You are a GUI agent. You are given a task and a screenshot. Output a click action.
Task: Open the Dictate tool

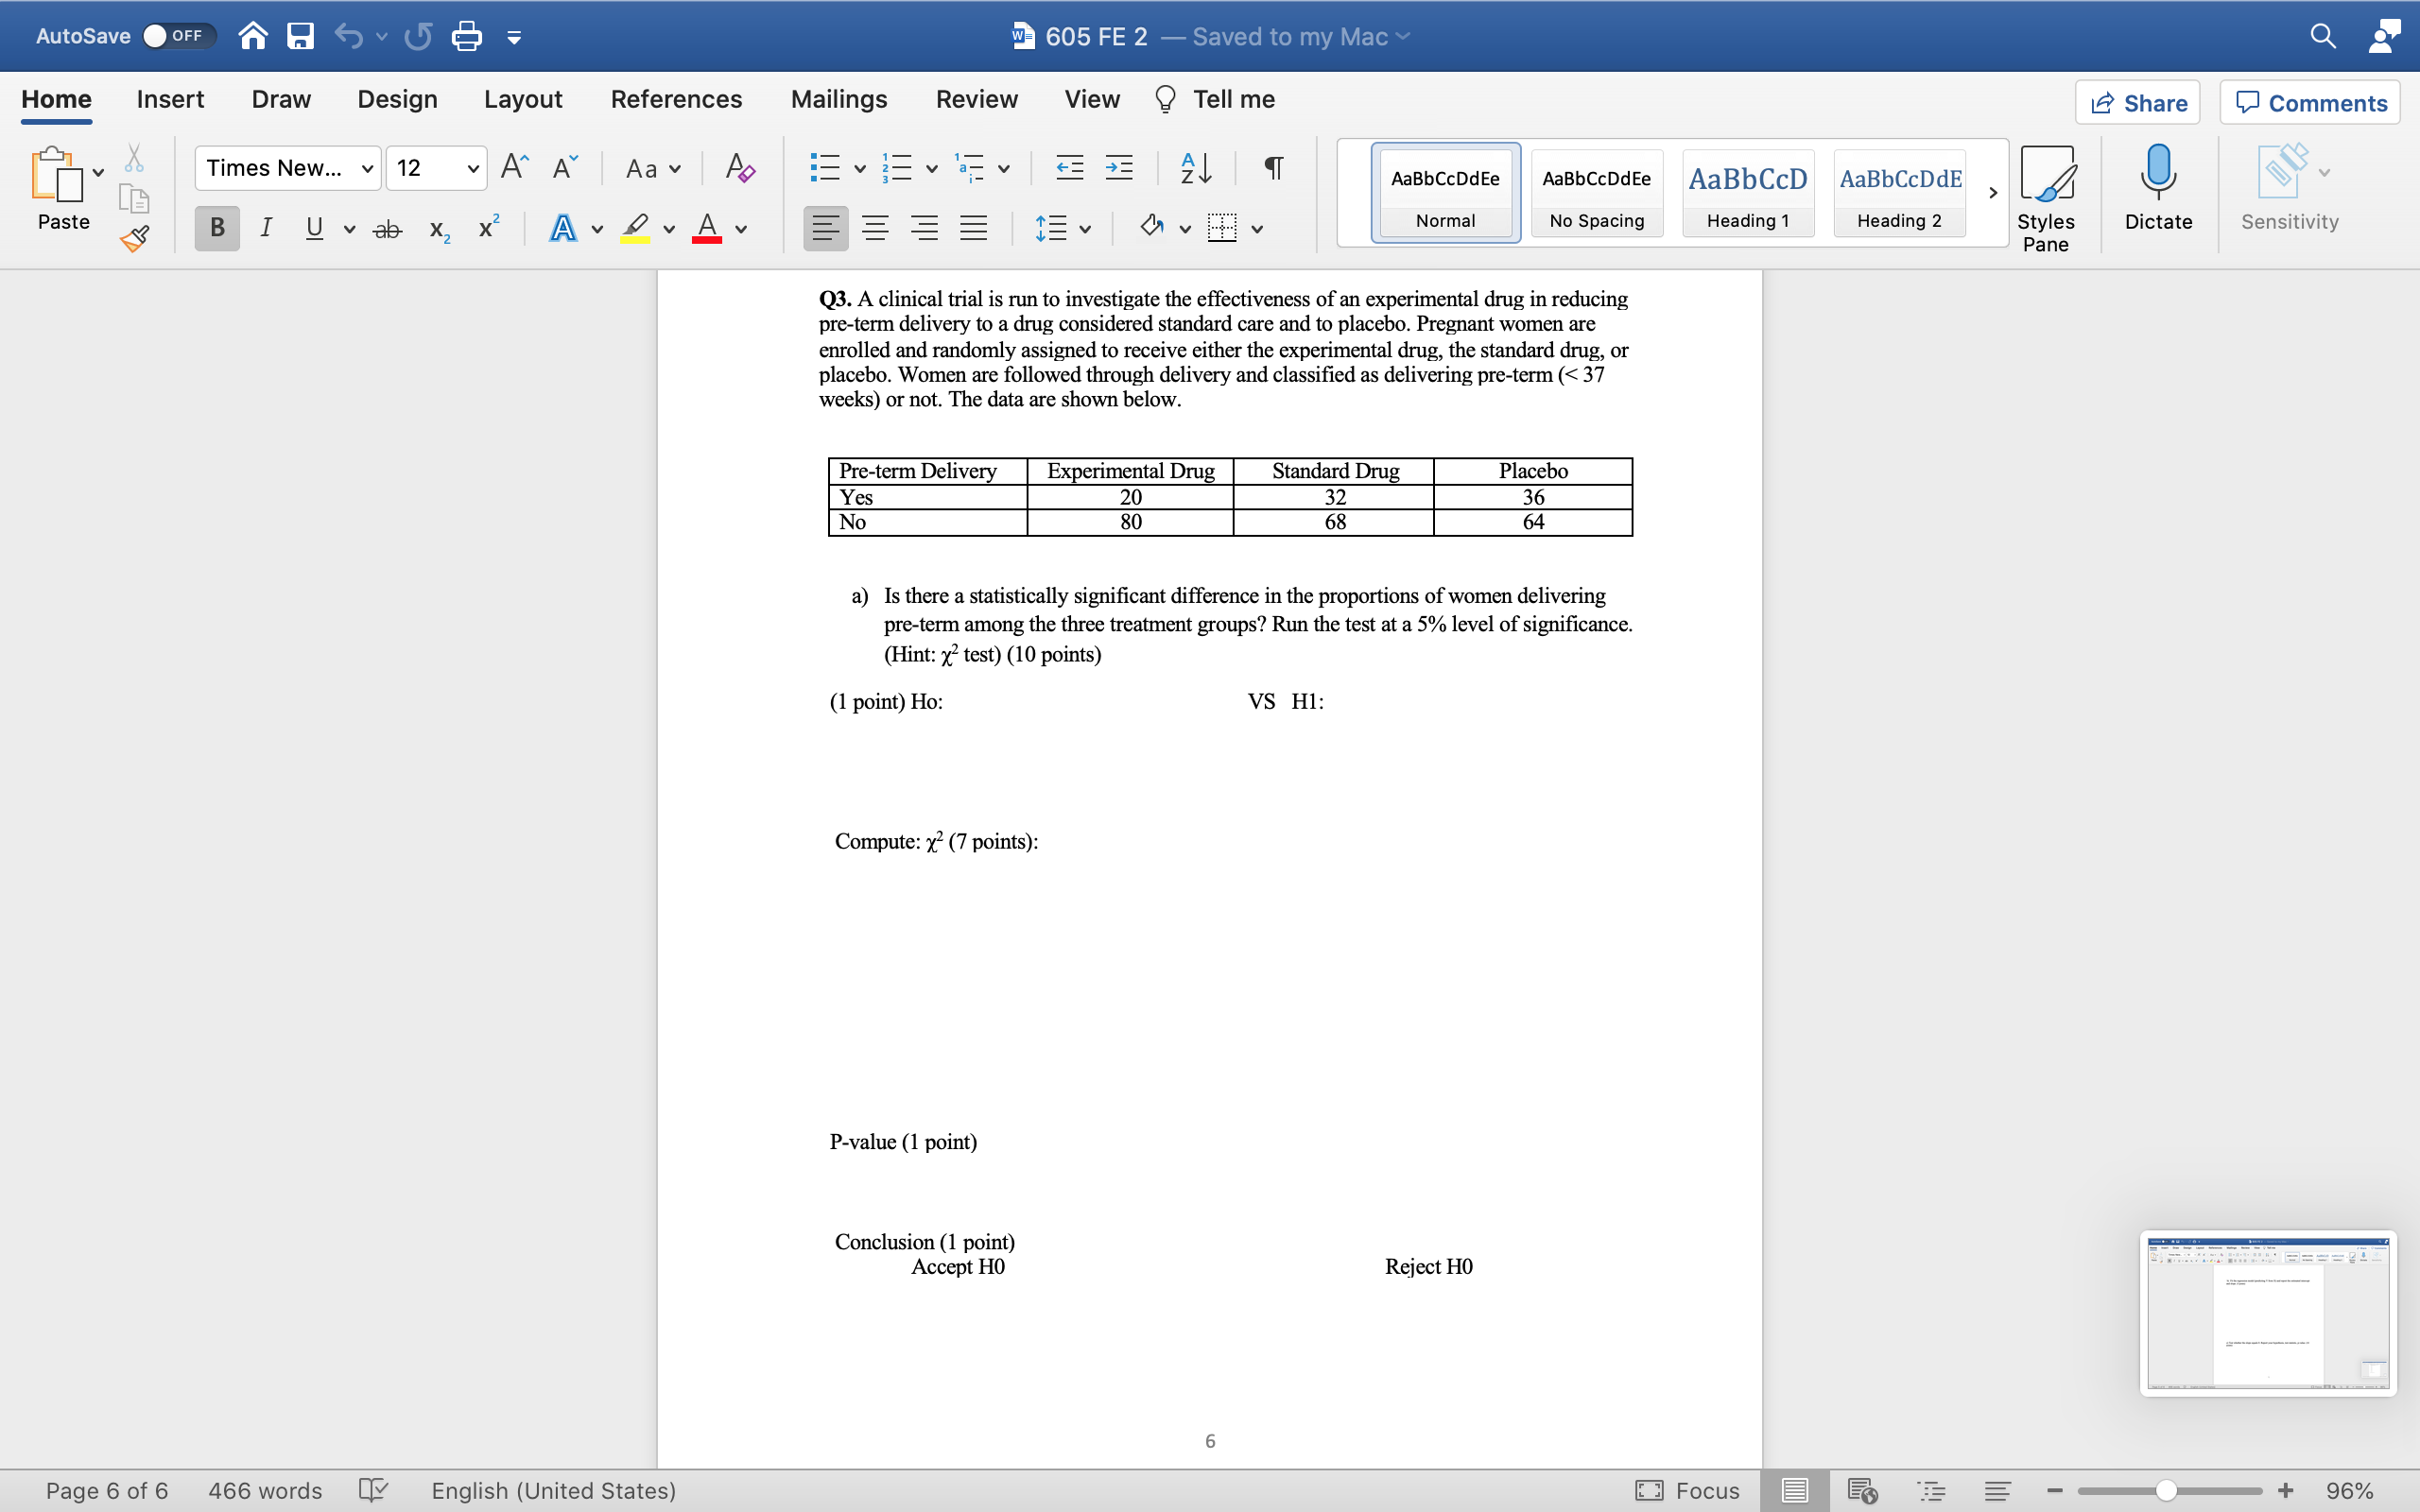click(2157, 192)
